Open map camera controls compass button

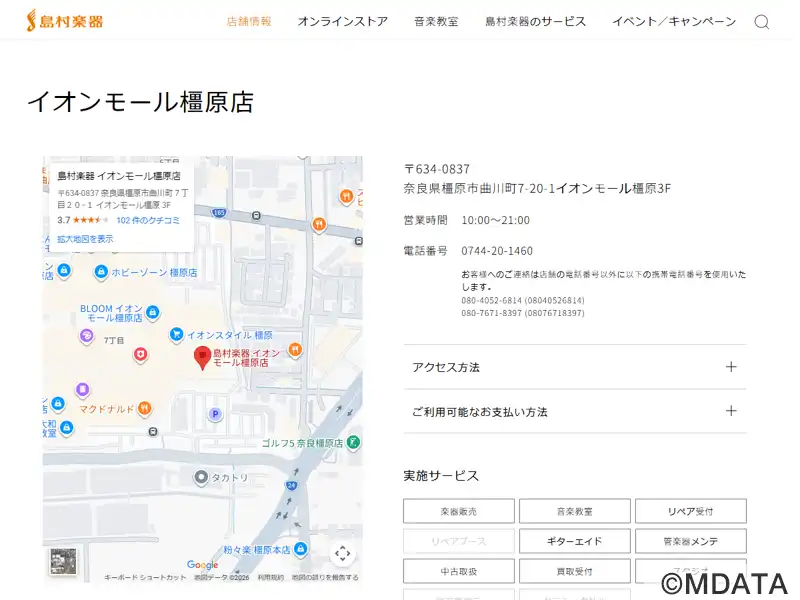point(342,553)
